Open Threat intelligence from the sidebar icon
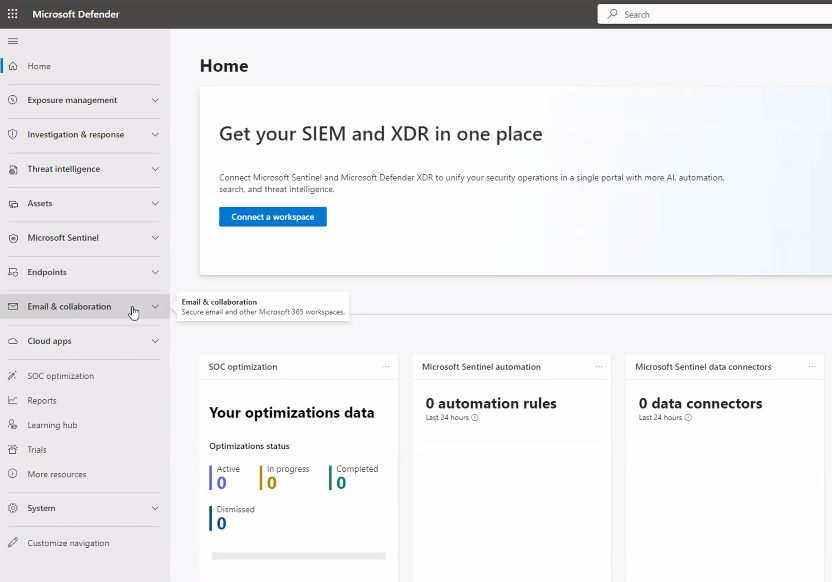The height and width of the screenshot is (582, 832). click(x=12, y=169)
